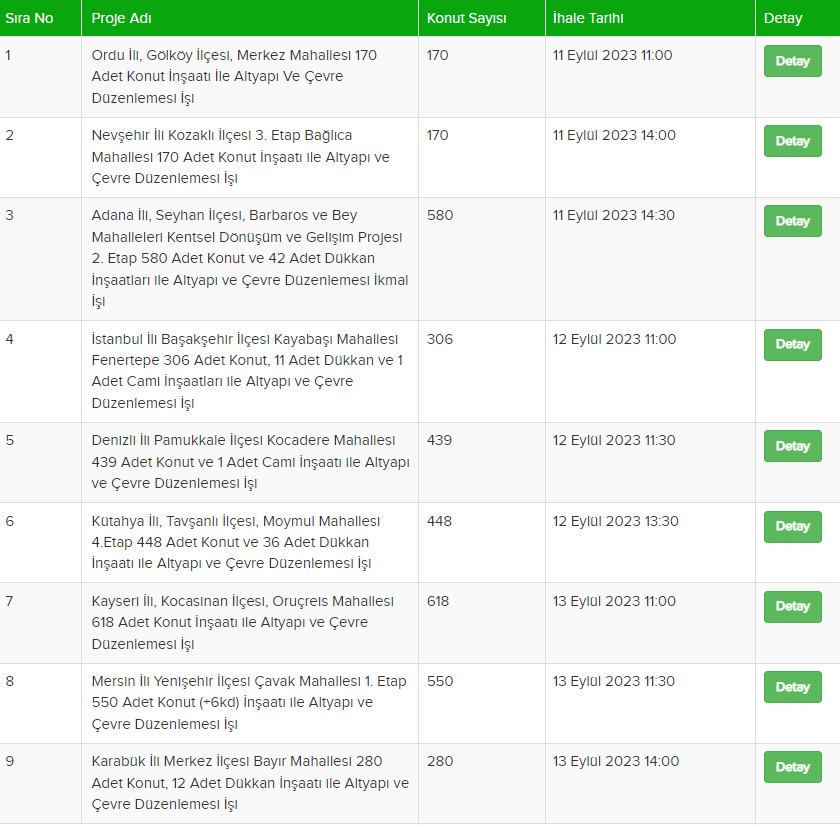Select the Ordu İli Gölköy project name
840x825 pixels.
[x=234, y=77]
